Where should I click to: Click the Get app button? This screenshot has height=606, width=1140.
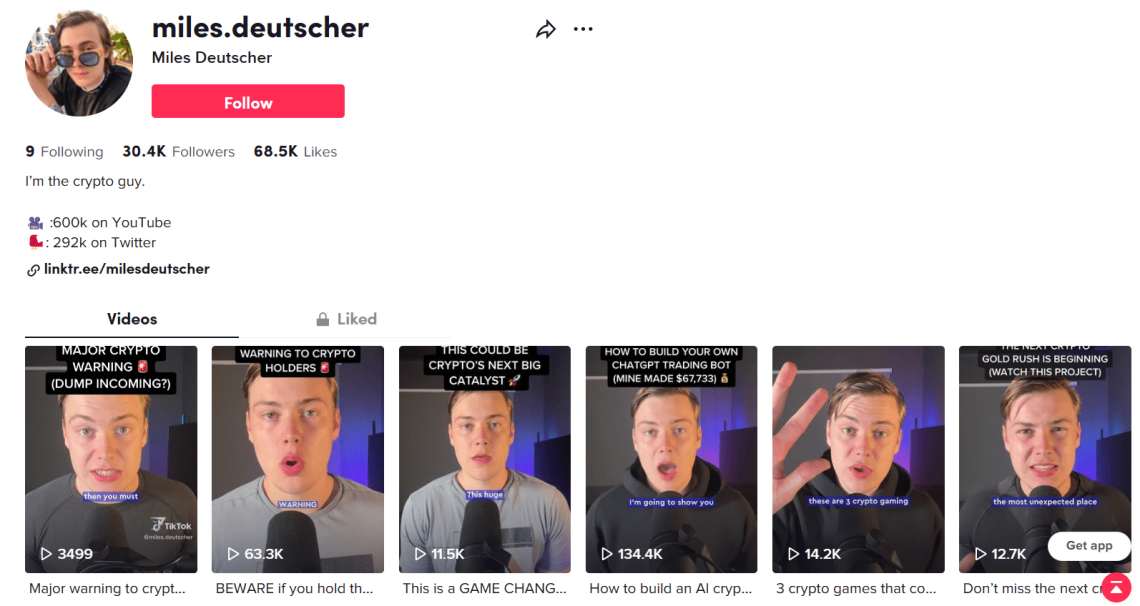[x=1088, y=546]
